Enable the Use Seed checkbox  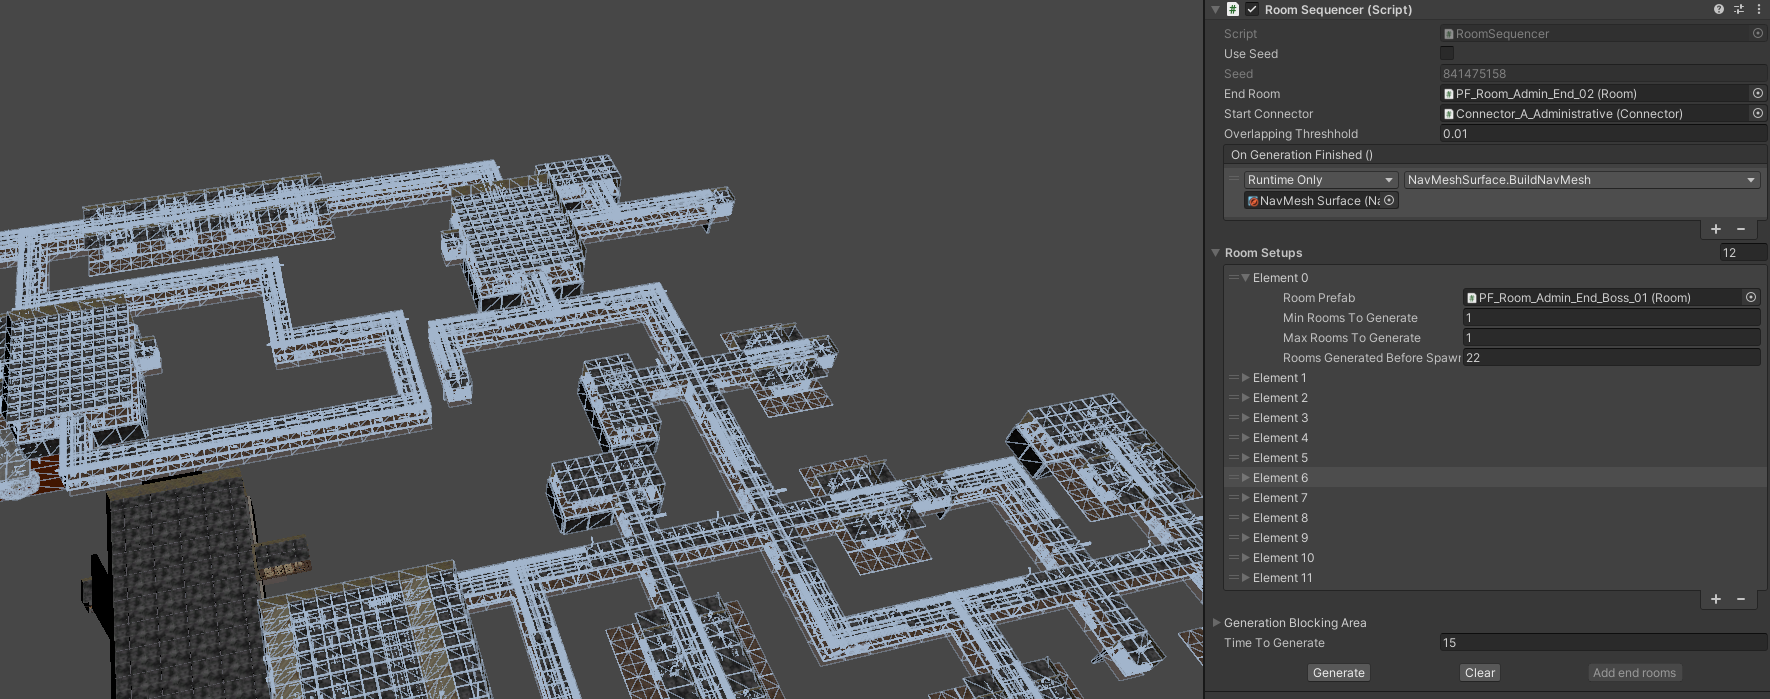[x=1447, y=53]
